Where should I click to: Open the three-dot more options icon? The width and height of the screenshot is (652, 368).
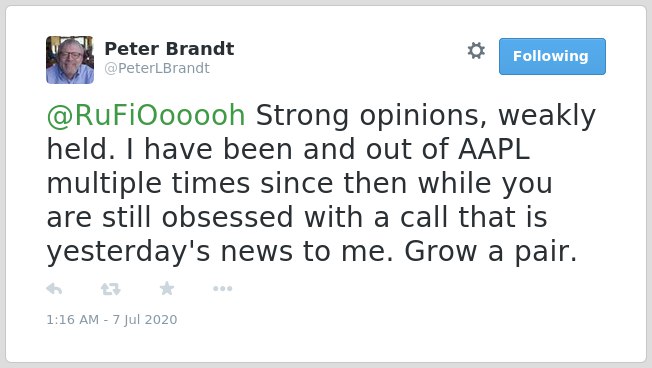pyautogui.click(x=222, y=289)
